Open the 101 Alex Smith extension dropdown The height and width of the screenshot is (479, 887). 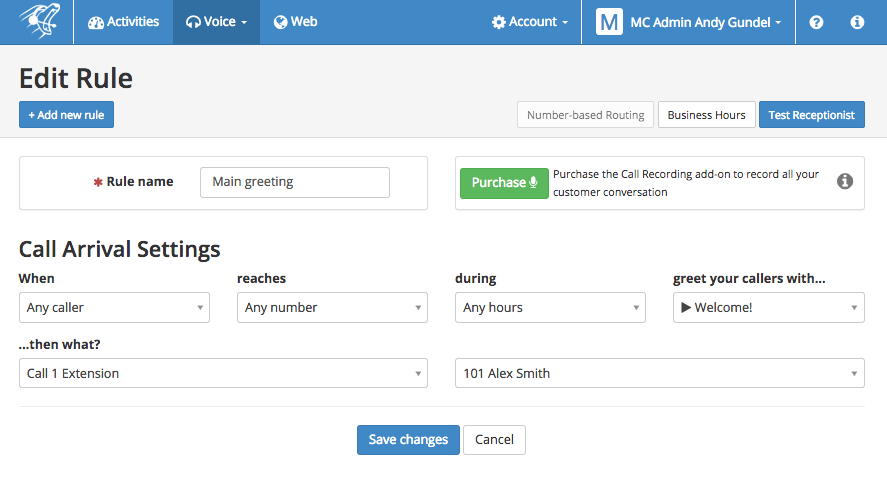(x=660, y=373)
